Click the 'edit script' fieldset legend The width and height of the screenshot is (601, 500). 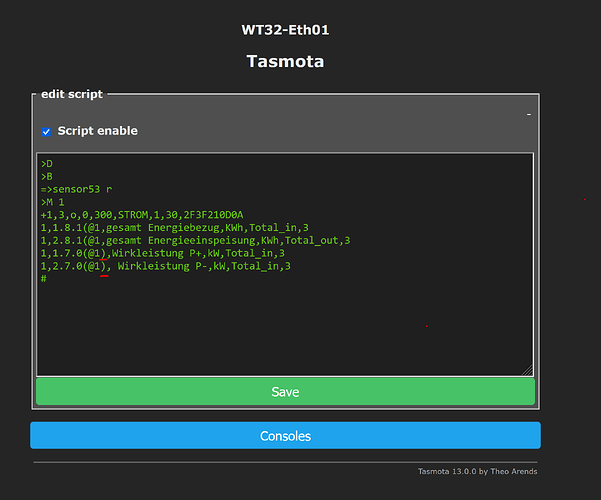point(72,94)
